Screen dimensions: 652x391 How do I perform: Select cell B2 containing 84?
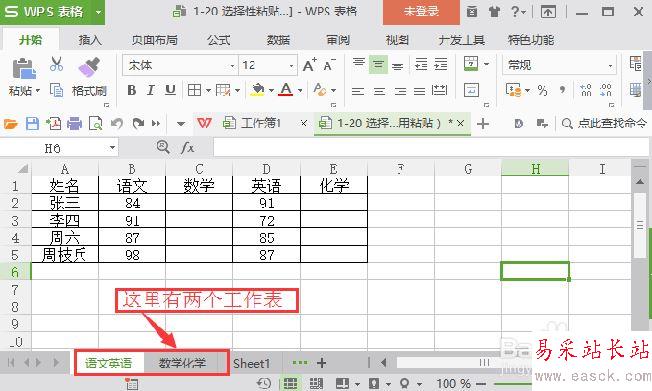point(132,203)
